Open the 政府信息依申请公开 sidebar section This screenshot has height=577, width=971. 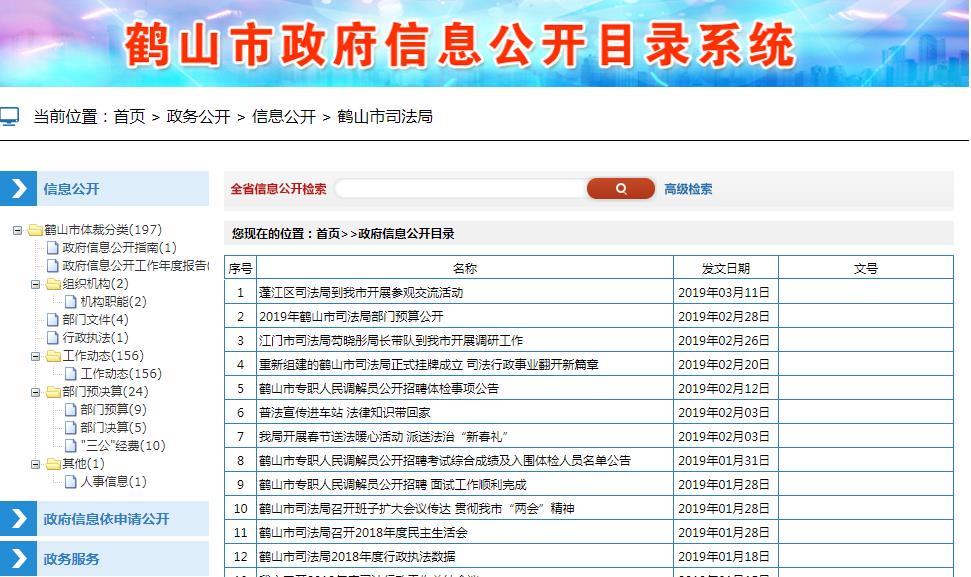click(106, 519)
